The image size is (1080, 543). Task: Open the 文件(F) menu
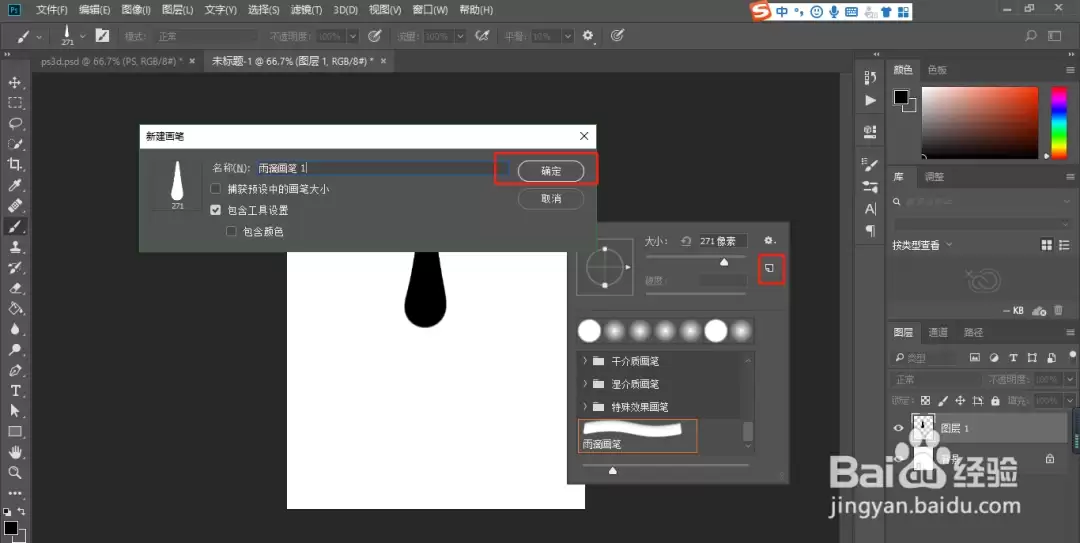(x=52, y=10)
